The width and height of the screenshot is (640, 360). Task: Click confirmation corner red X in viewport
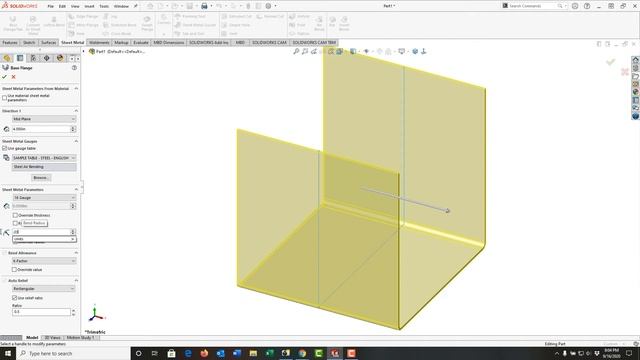pos(624,72)
